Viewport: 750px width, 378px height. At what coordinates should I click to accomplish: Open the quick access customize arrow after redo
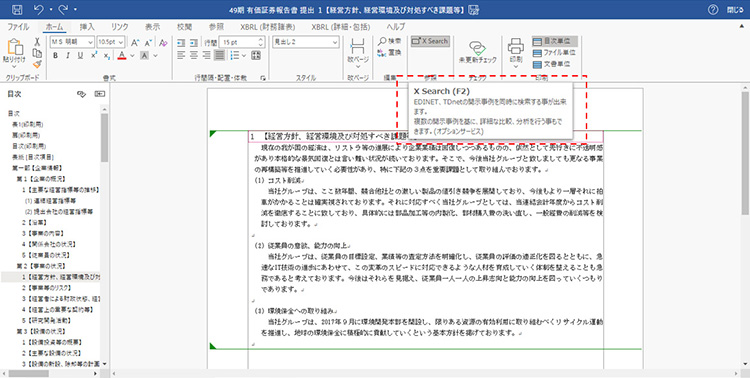(x=75, y=9)
